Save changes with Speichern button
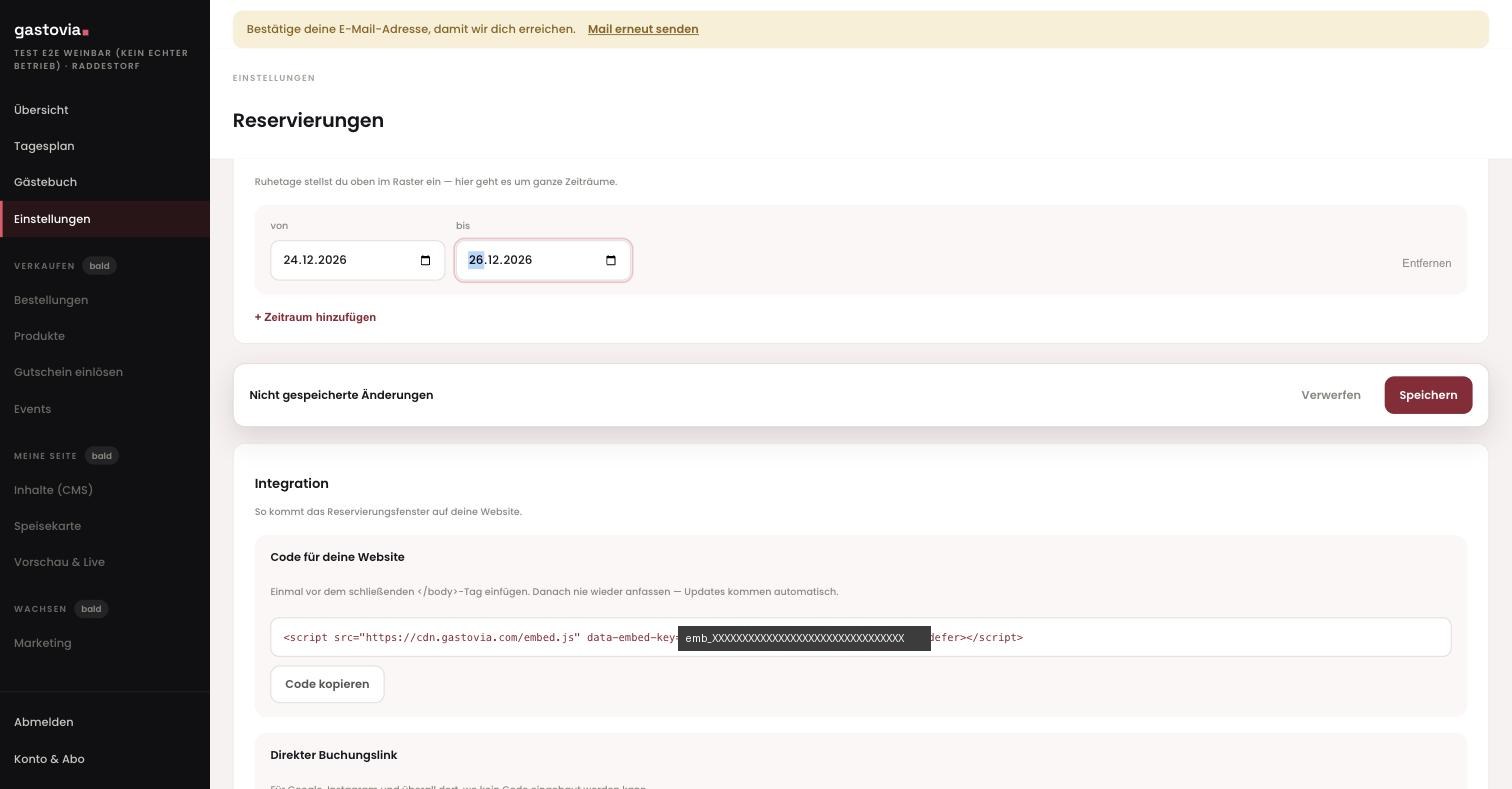1512x789 pixels. pos(1428,395)
